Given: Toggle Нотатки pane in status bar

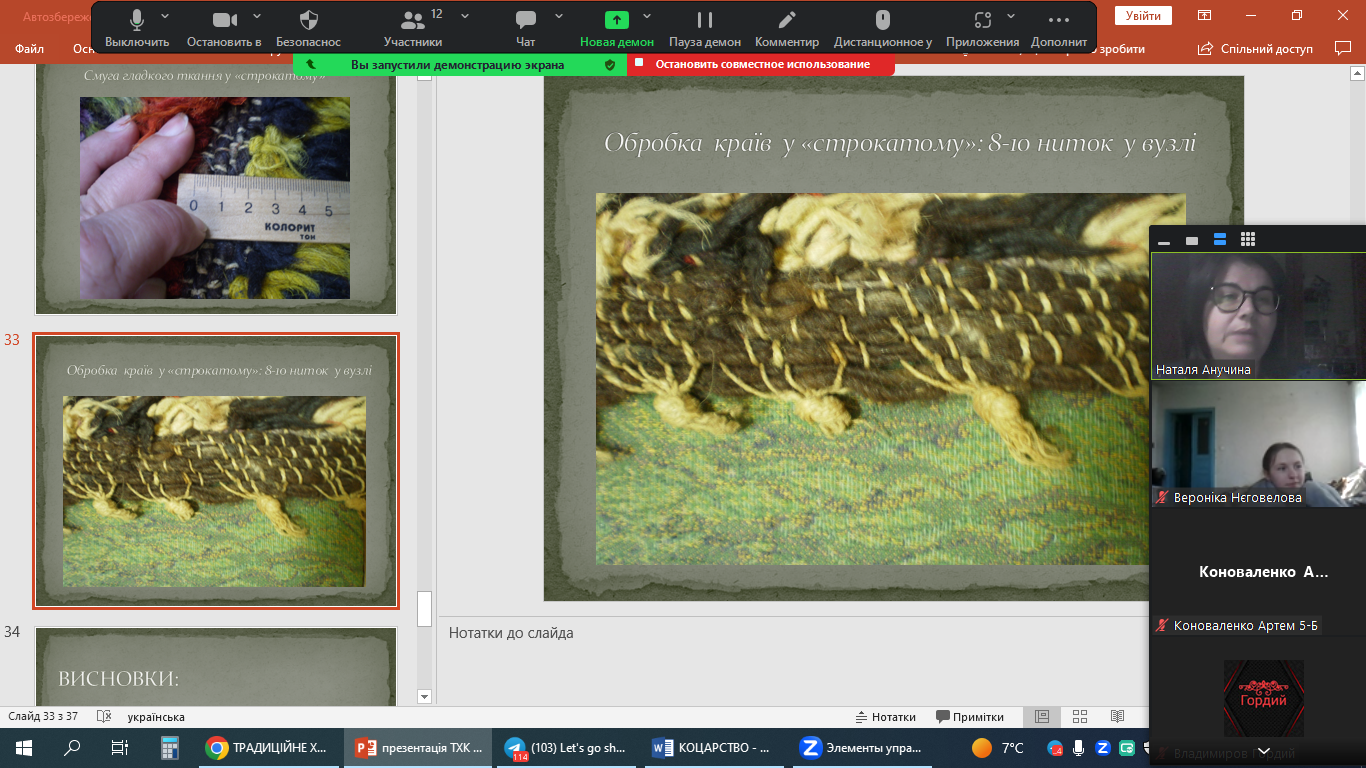Looking at the screenshot, I should 886,717.
